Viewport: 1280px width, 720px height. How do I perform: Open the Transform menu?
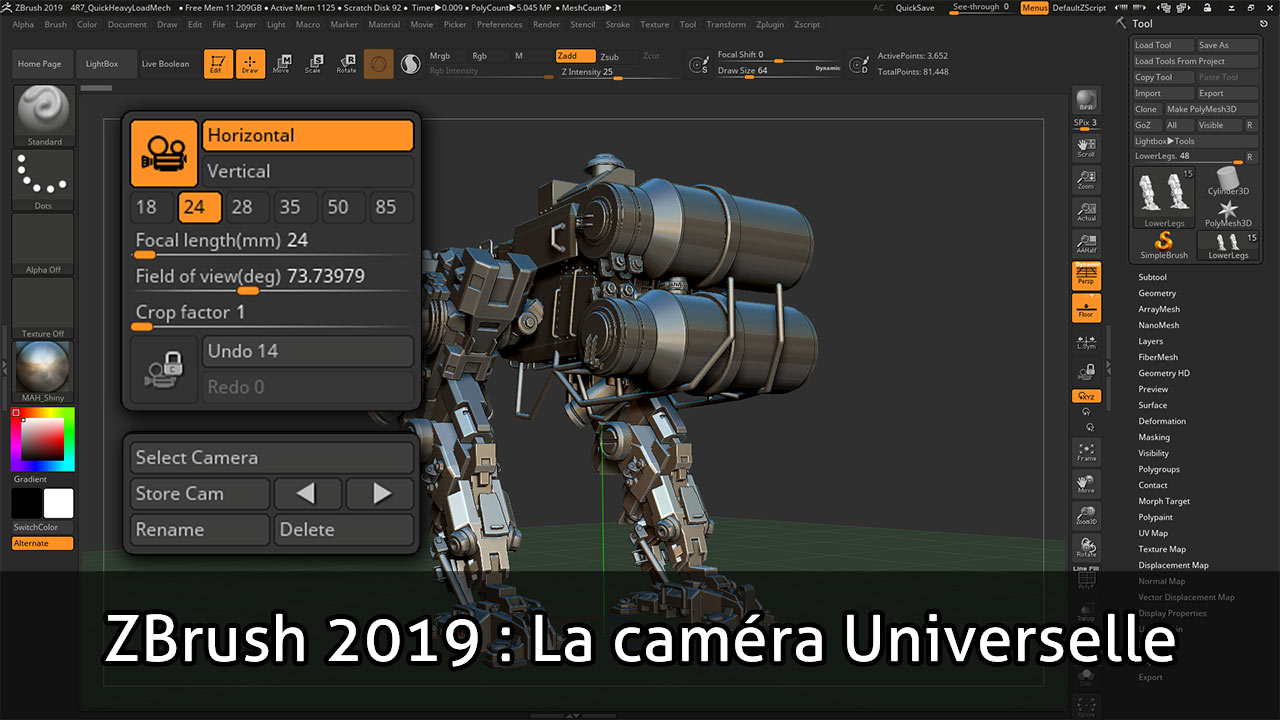coord(726,24)
